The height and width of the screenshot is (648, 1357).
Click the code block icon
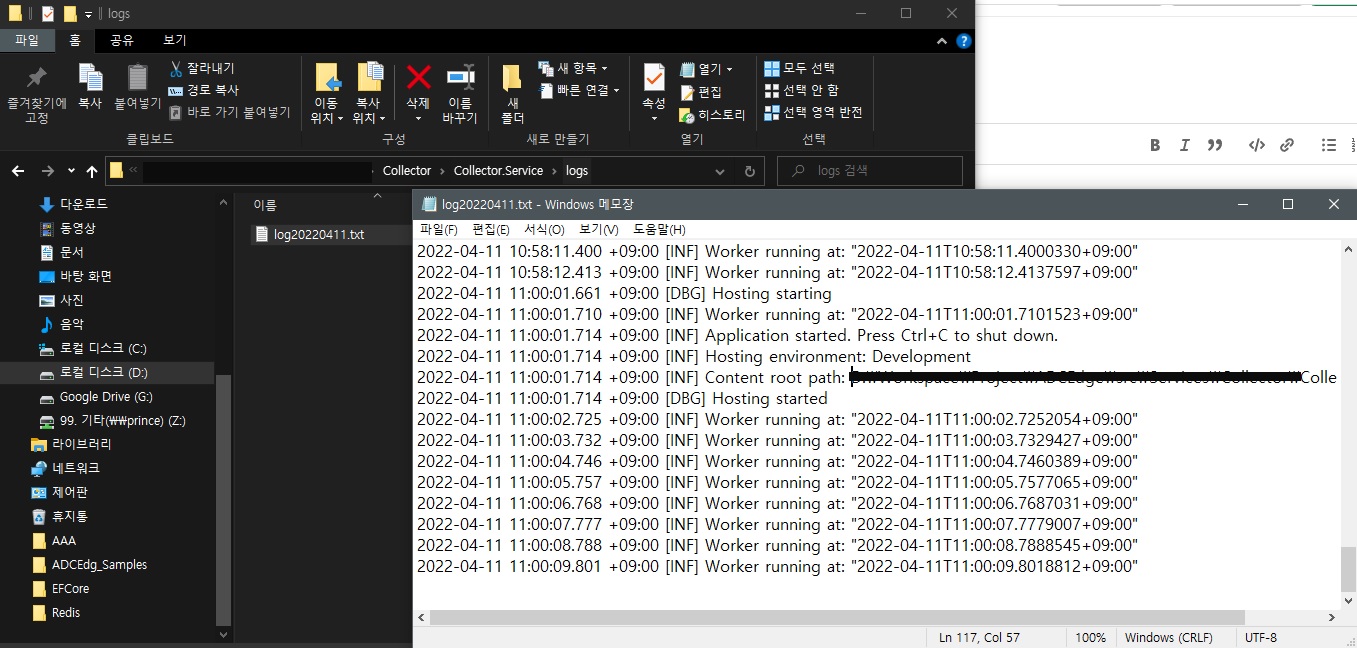1256,145
